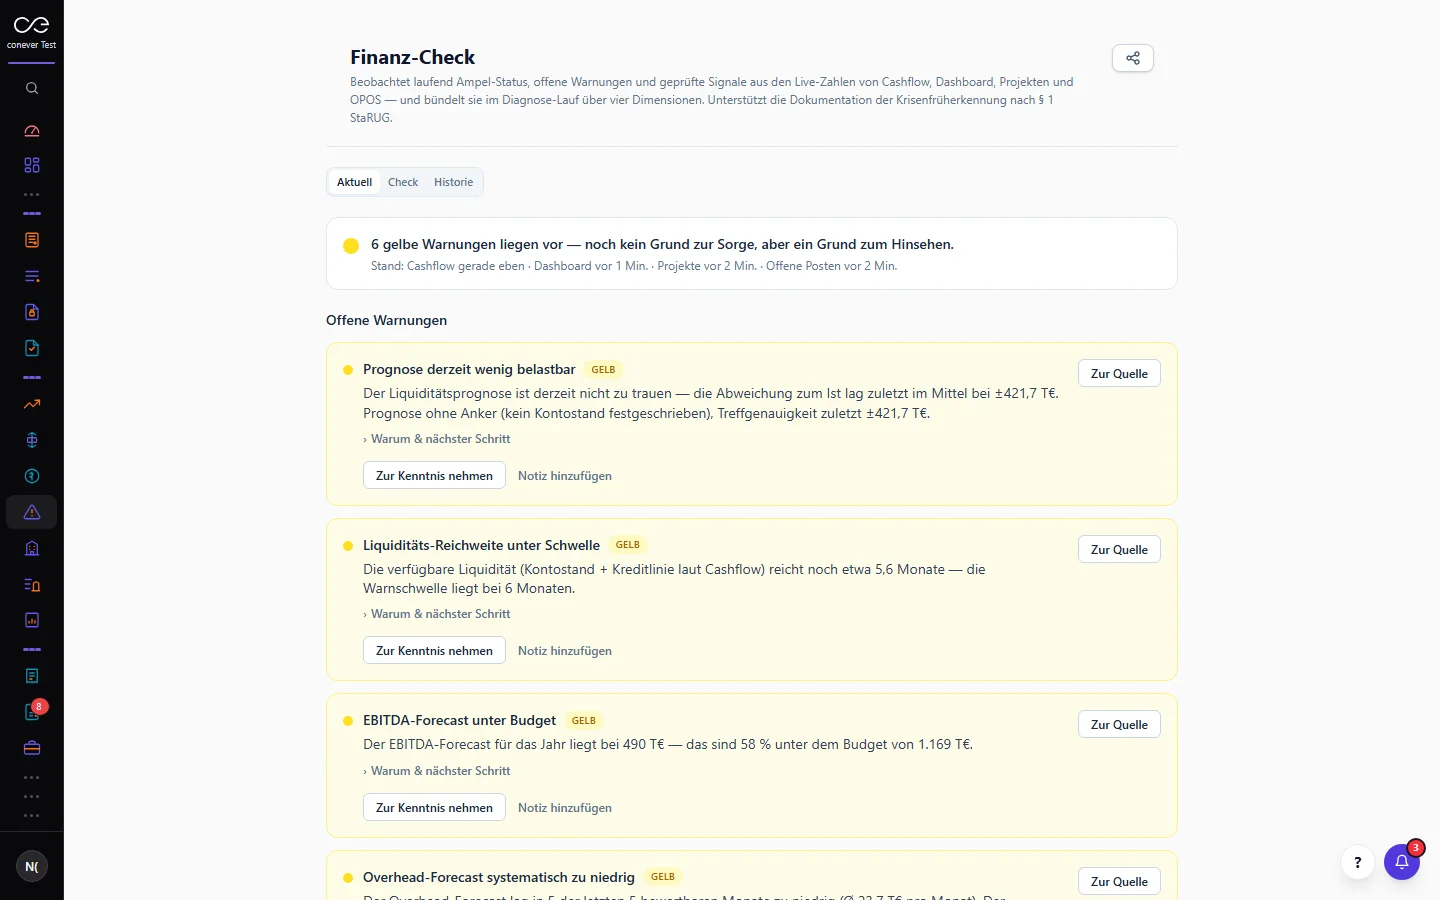
Task: Click 'Zur Quelle' for EBITDA-Forecast unter Budget
Action: pos(1119,724)
